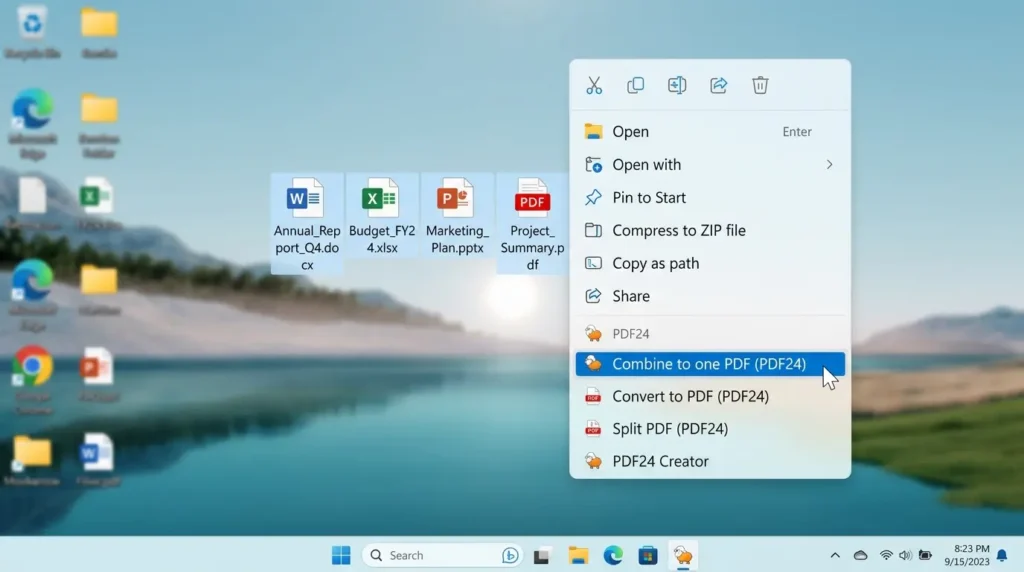Choose Compress to ZIP file
This screenshot has height=572, width=1024.
[710, 230]
